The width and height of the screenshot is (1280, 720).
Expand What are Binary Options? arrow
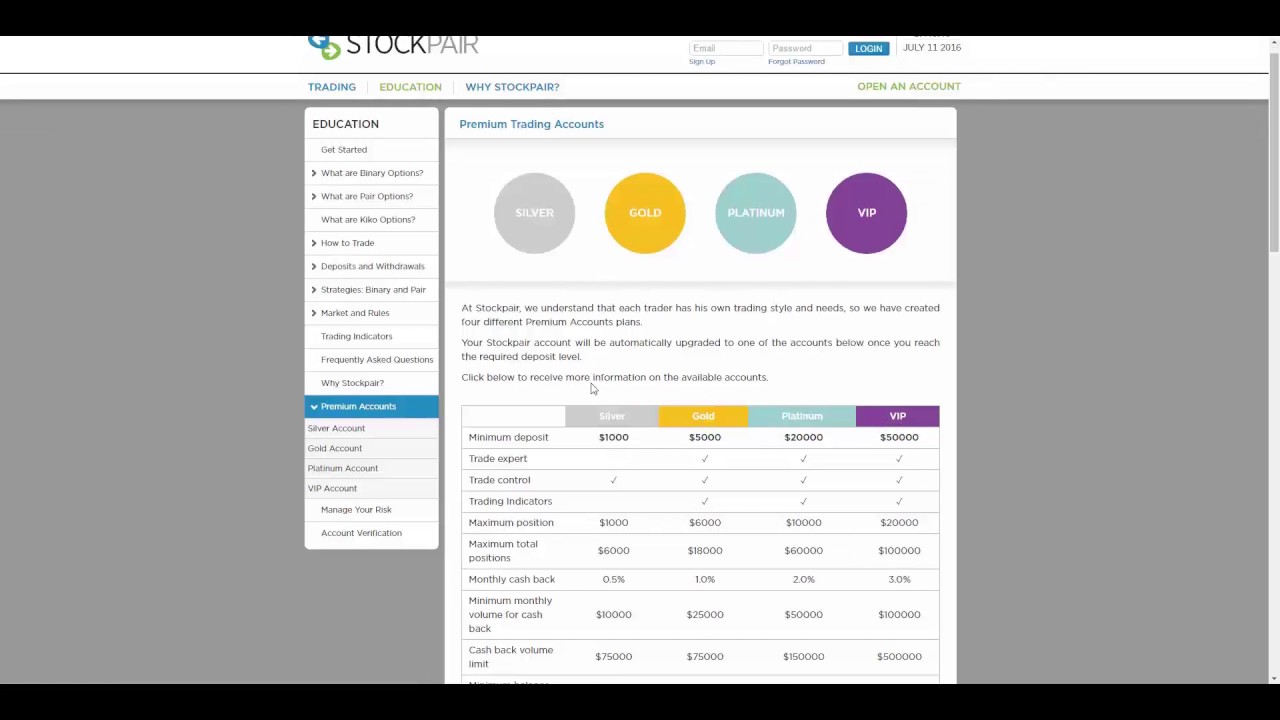[314, 173]
